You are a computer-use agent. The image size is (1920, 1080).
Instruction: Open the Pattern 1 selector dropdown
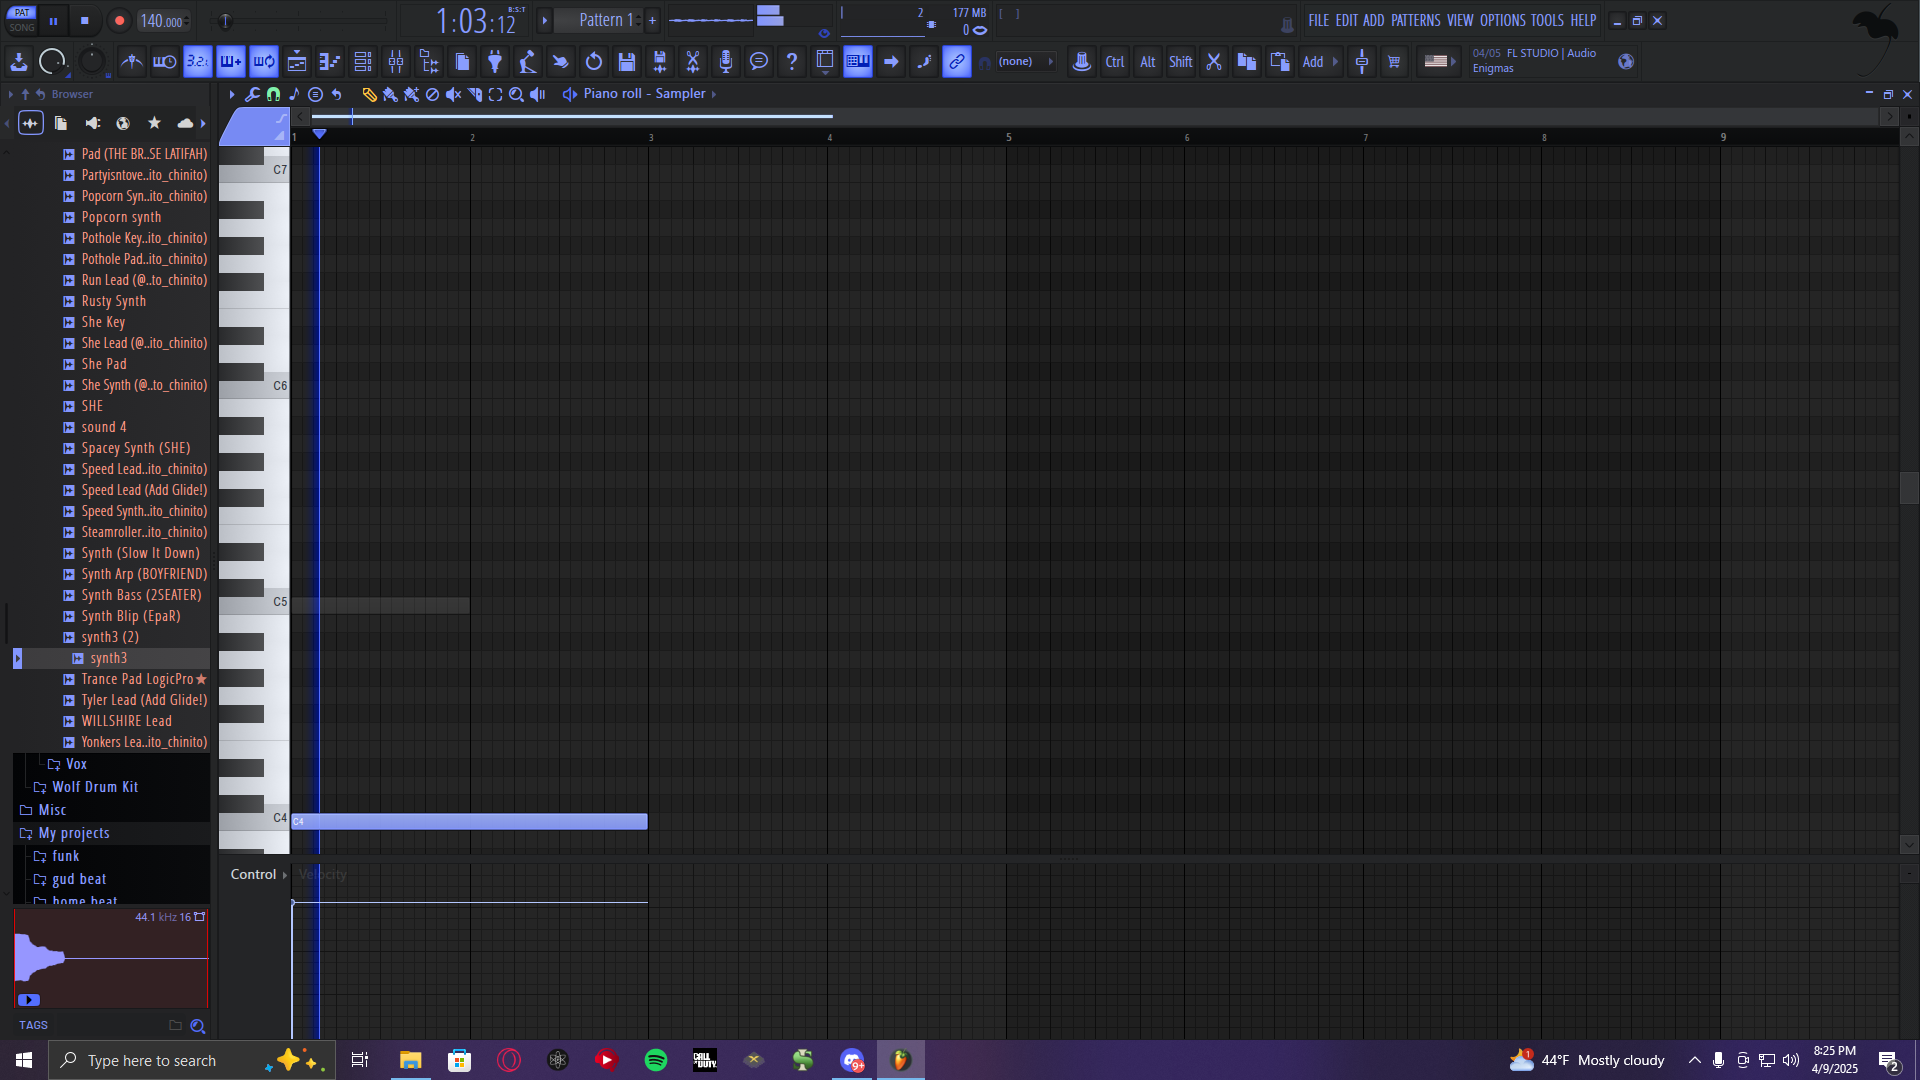[606, 20]
